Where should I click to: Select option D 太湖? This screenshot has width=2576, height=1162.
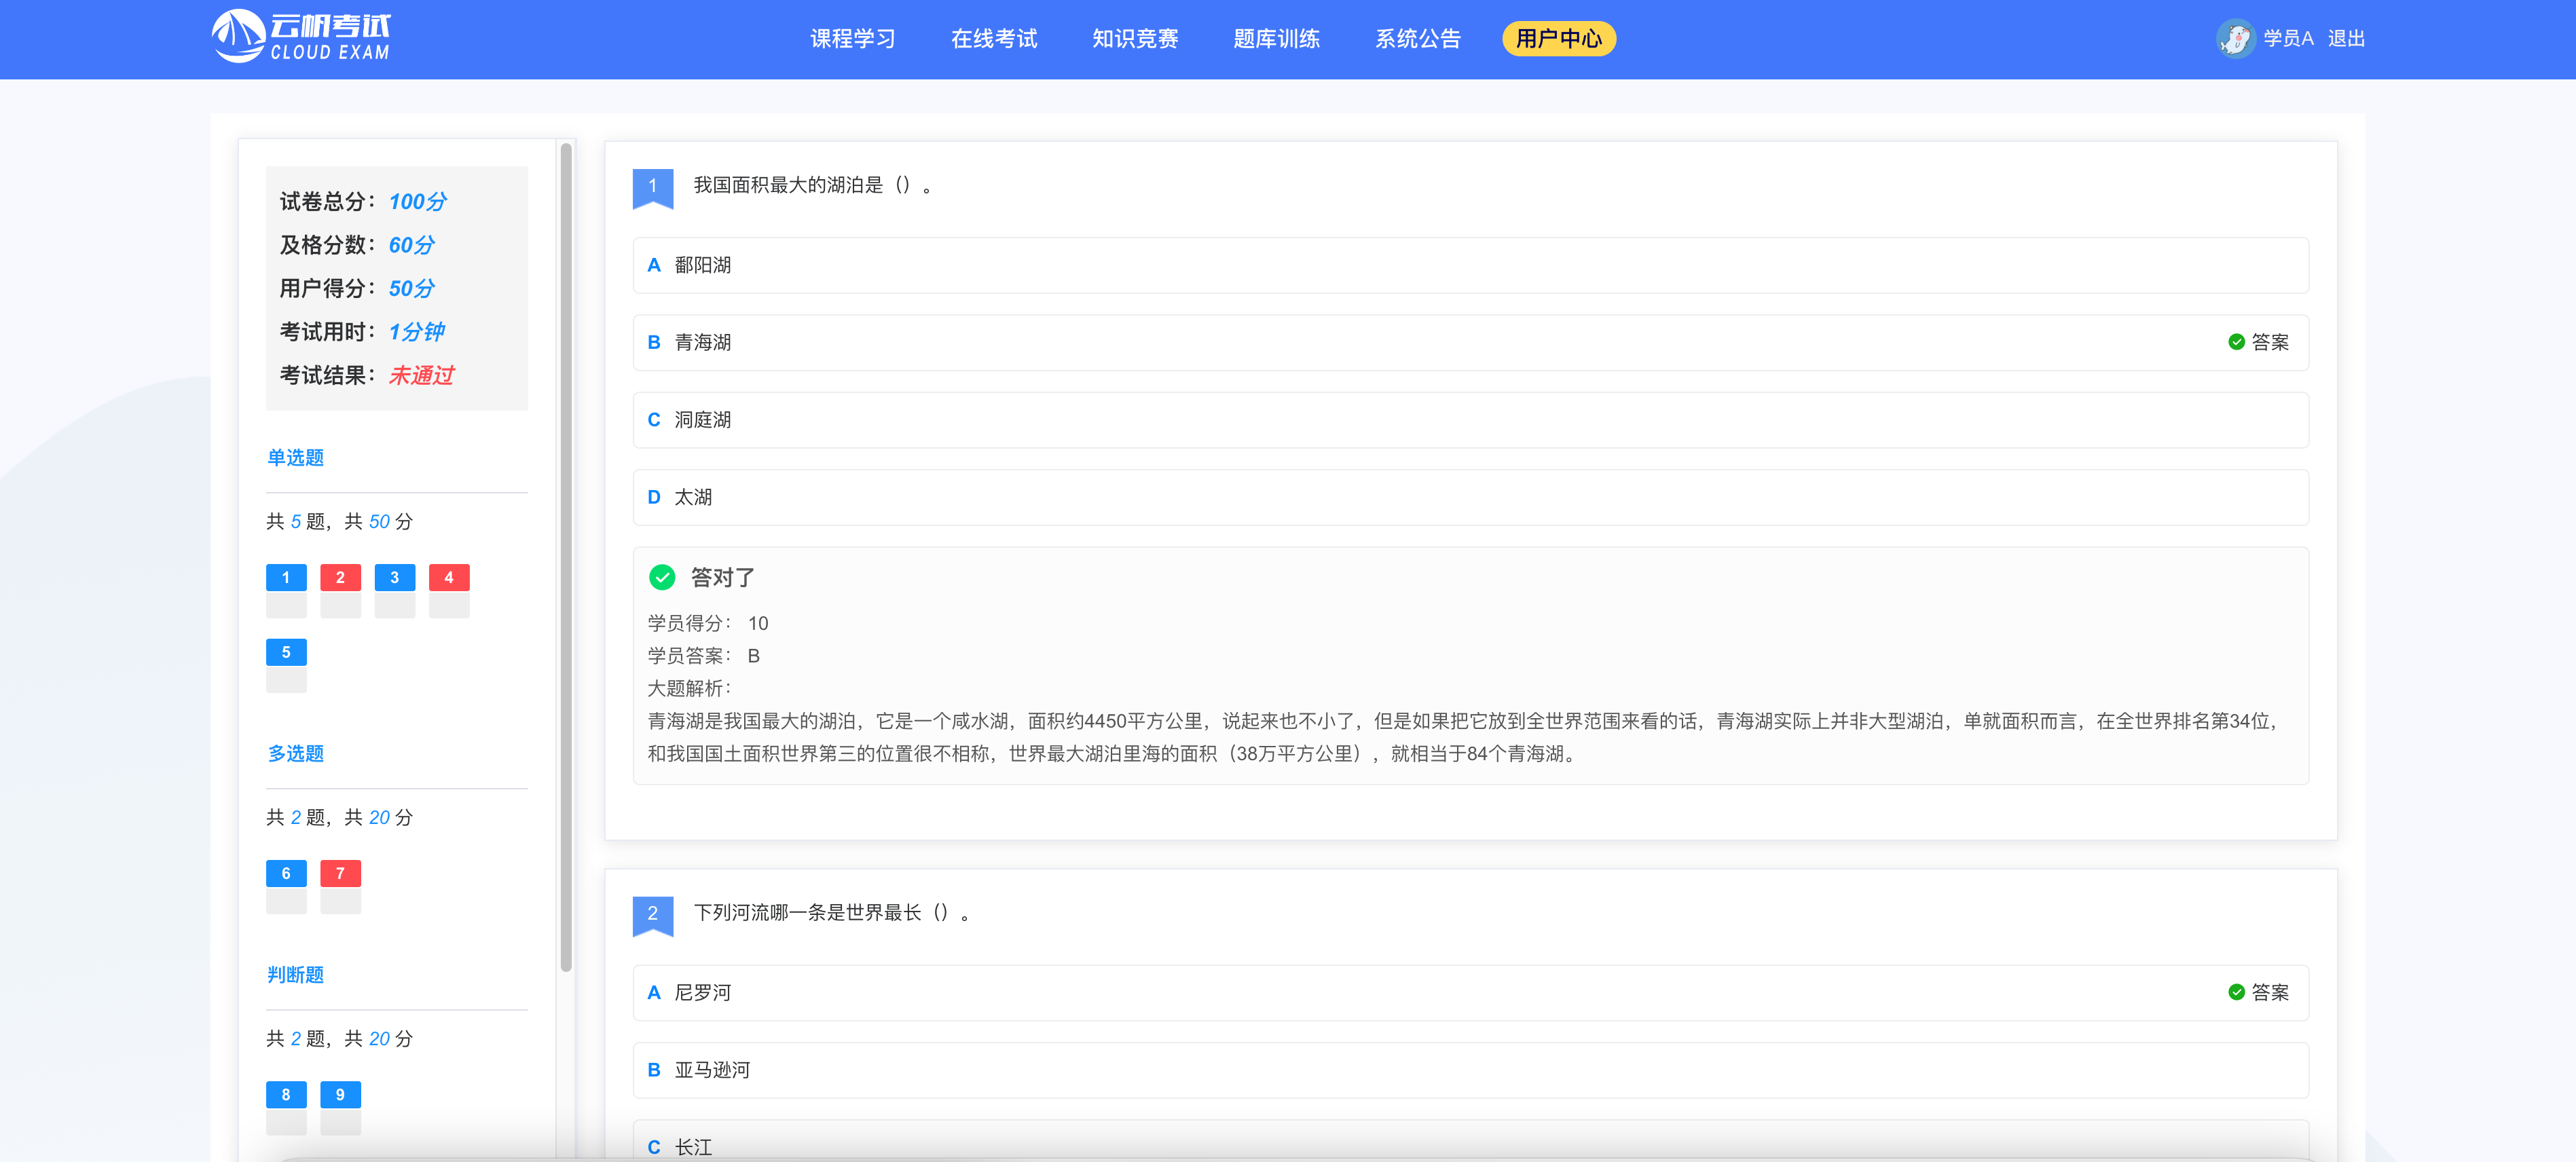pyautogui.click(x=1470, y=497)
